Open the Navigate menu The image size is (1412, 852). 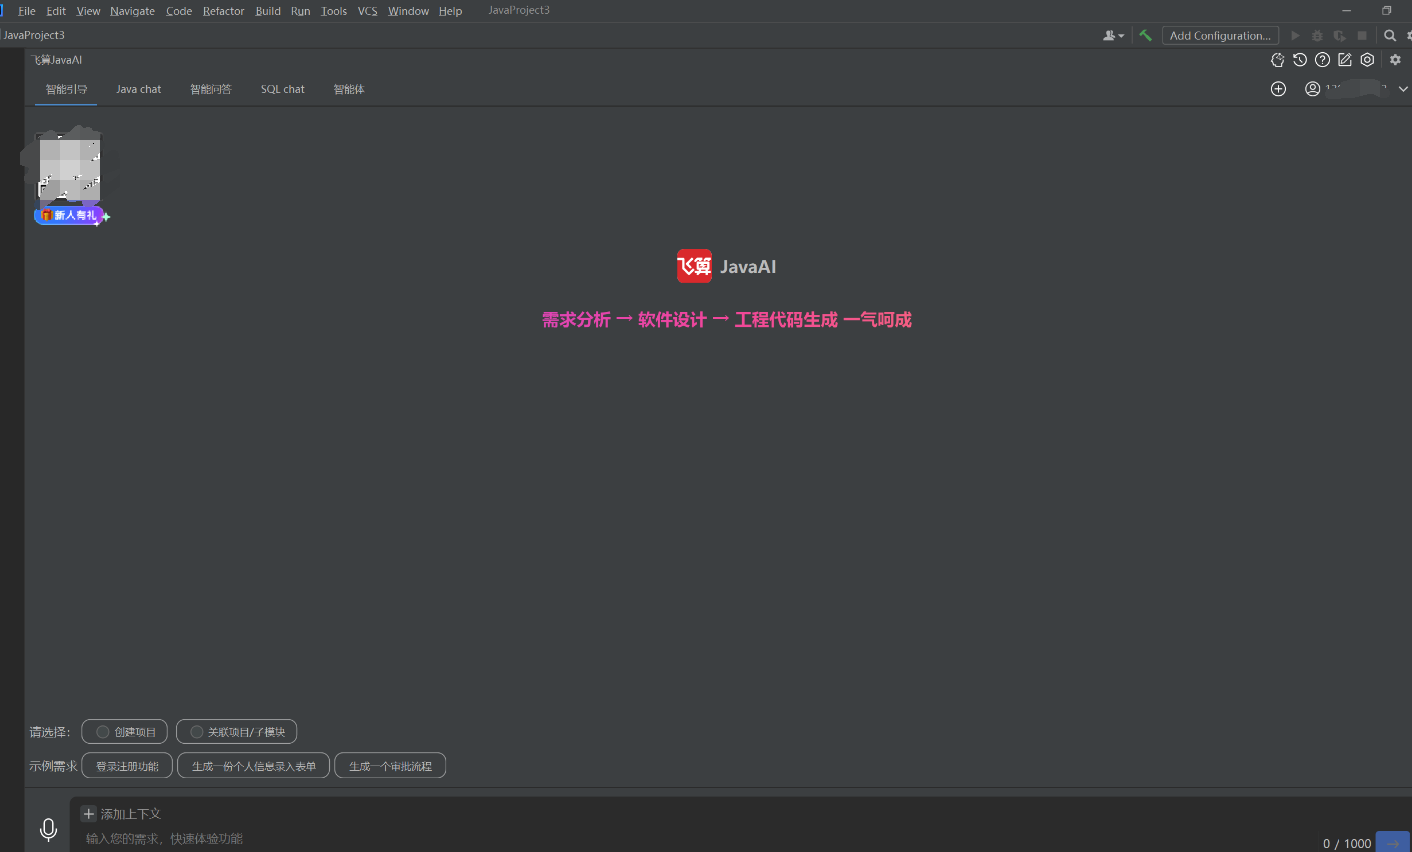[132, 11]
